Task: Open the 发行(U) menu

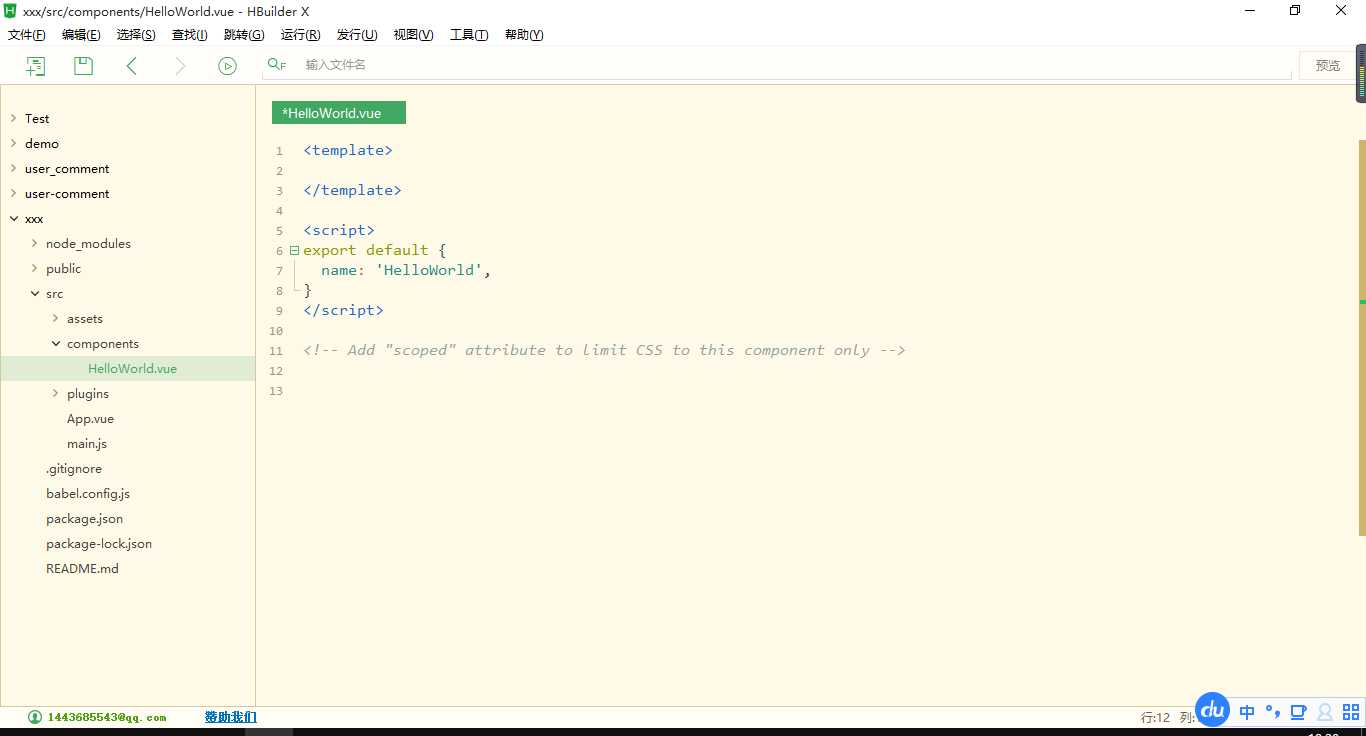Action: point(357,35)
